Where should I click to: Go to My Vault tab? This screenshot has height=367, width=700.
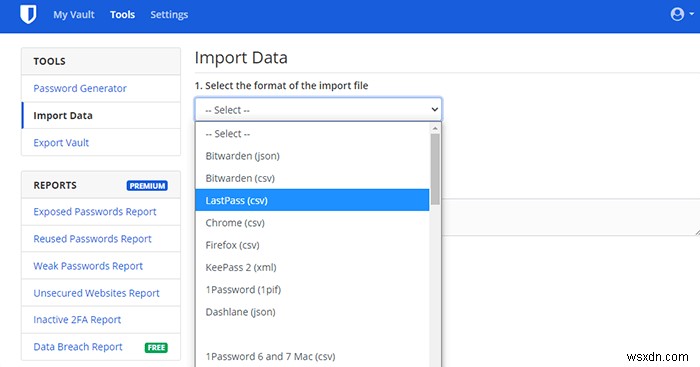coord(74,15)
